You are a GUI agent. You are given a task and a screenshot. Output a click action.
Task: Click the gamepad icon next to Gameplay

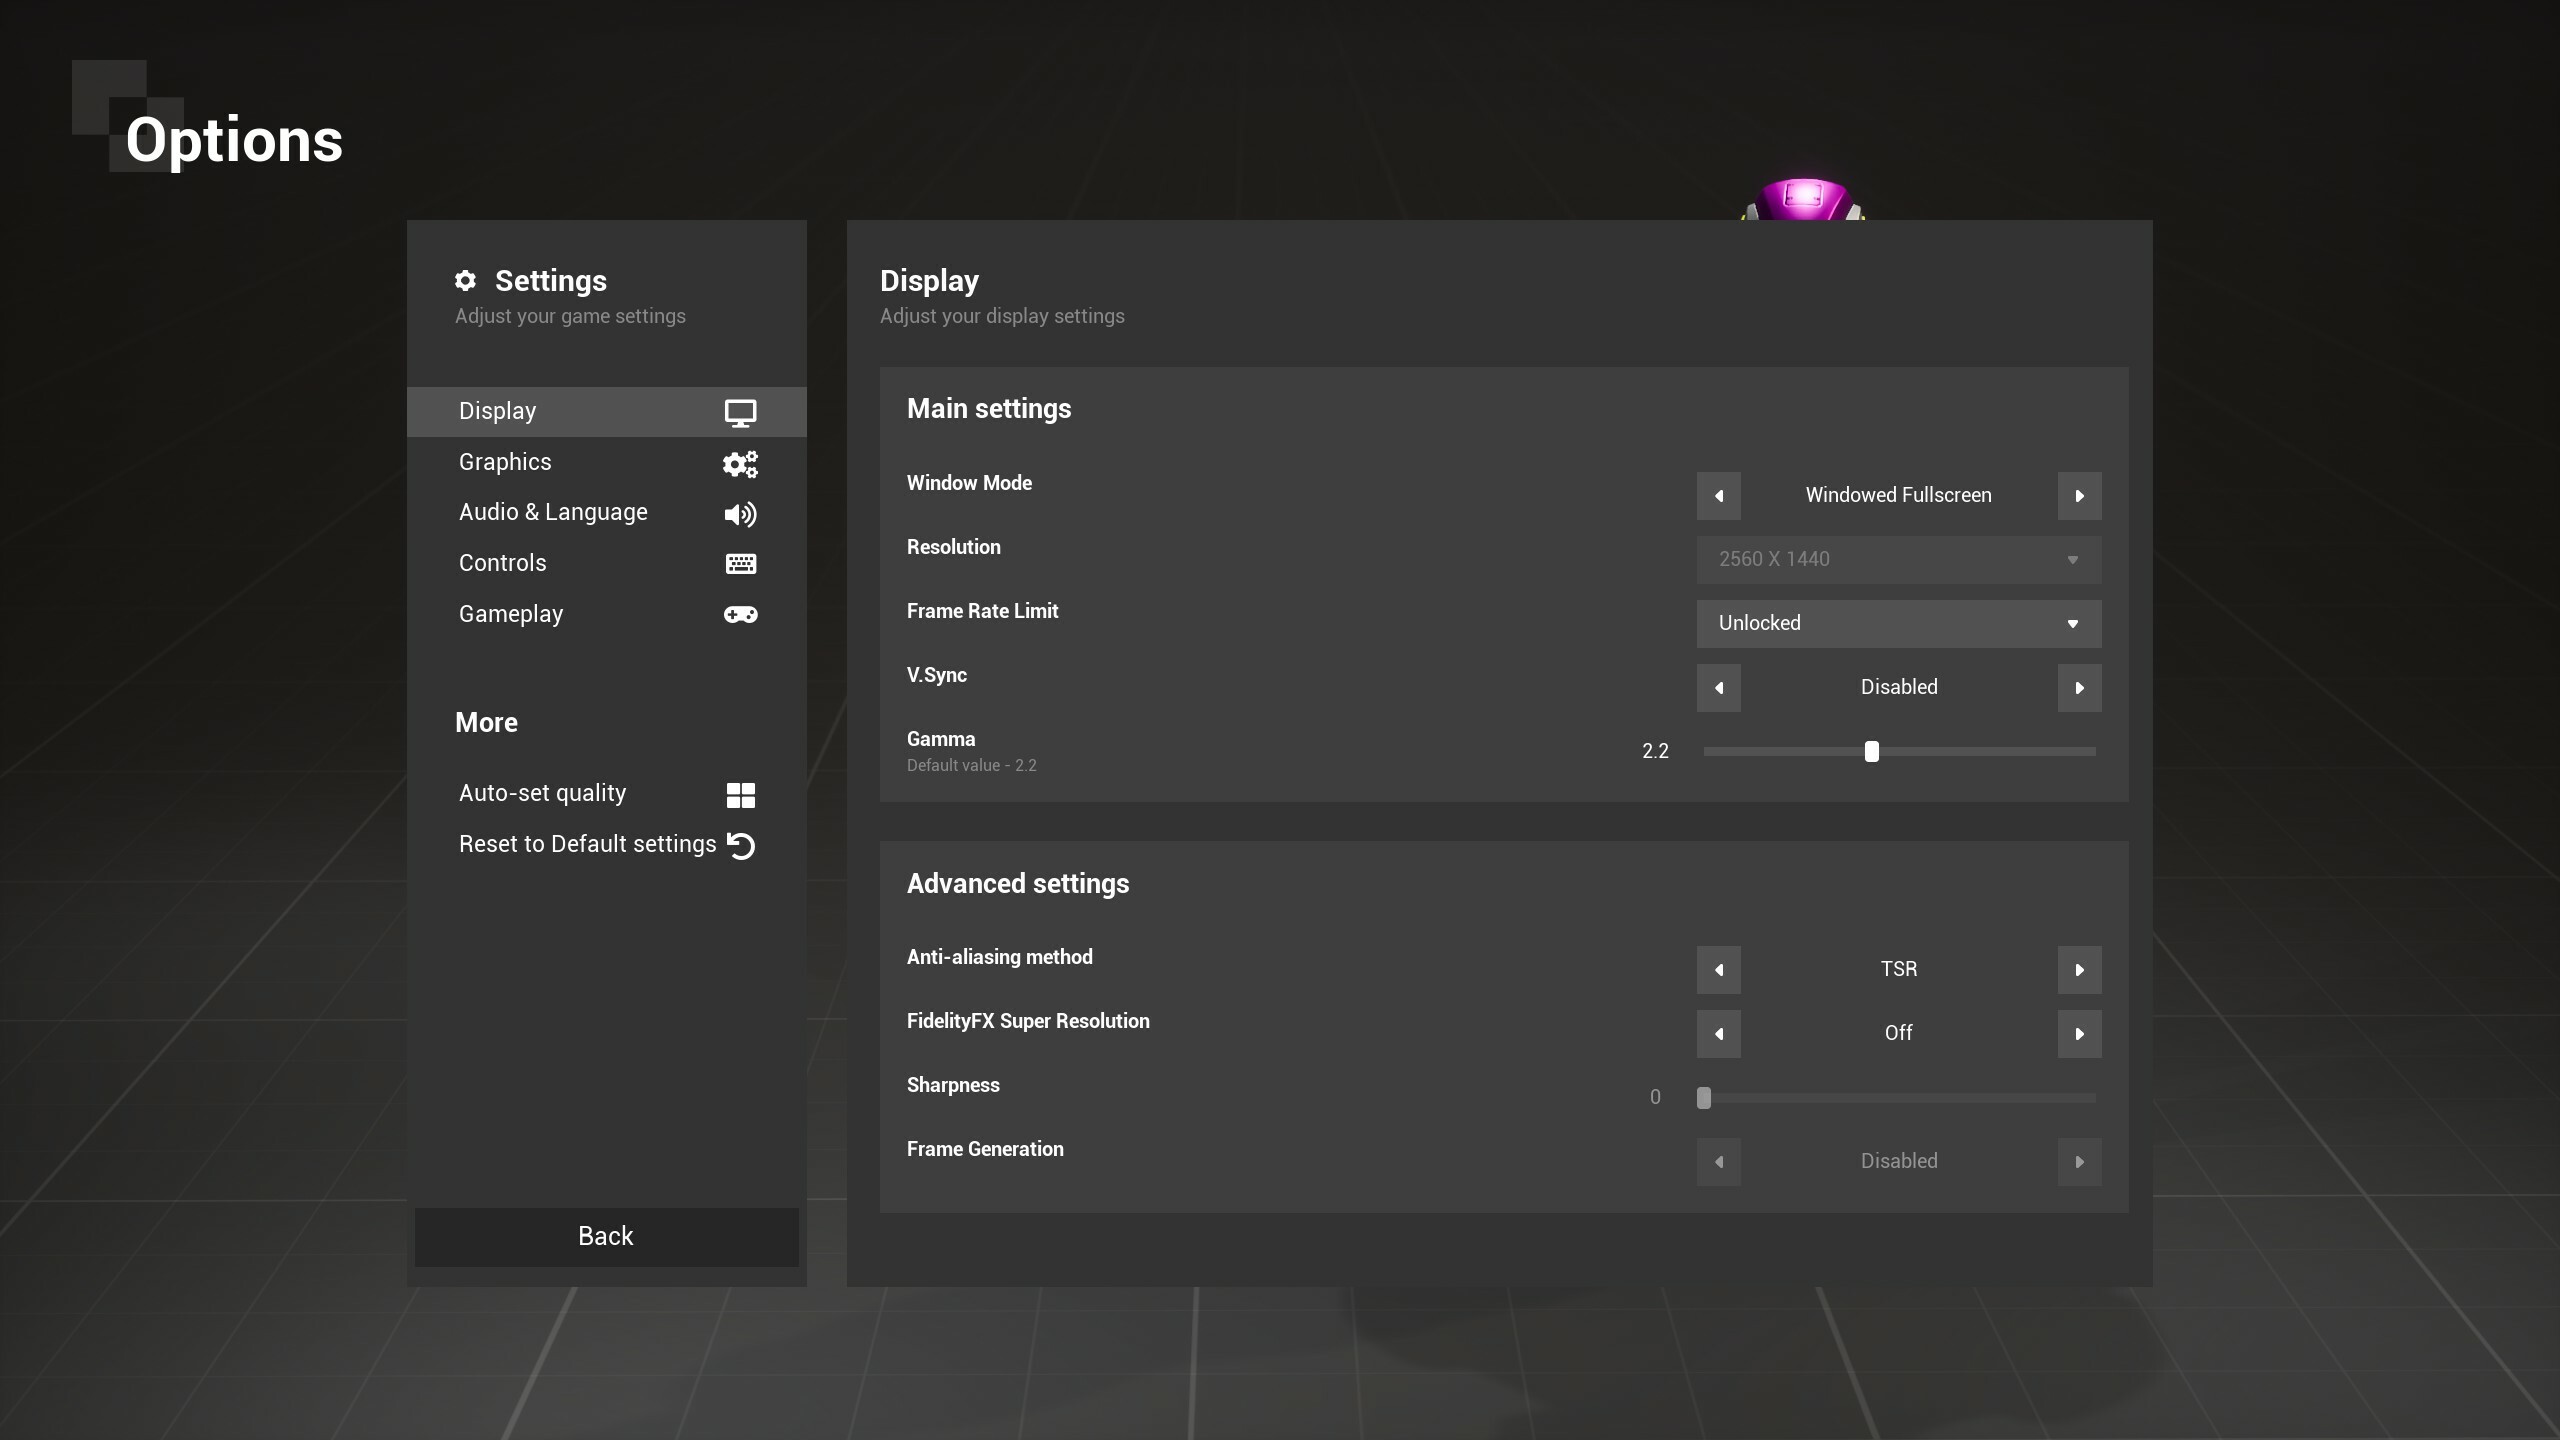point(740,614)
